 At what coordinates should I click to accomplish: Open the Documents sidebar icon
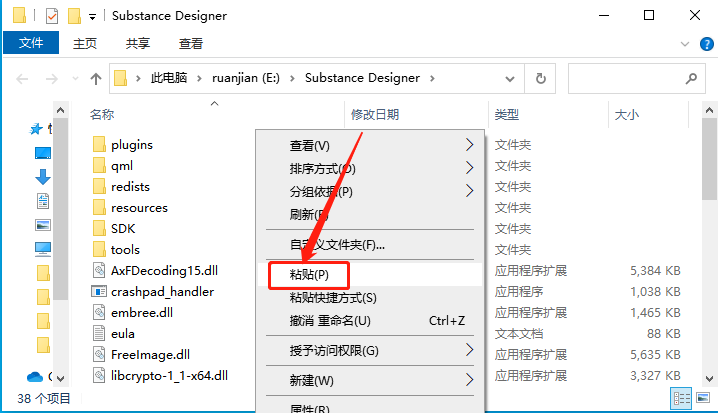click(43, 201)
